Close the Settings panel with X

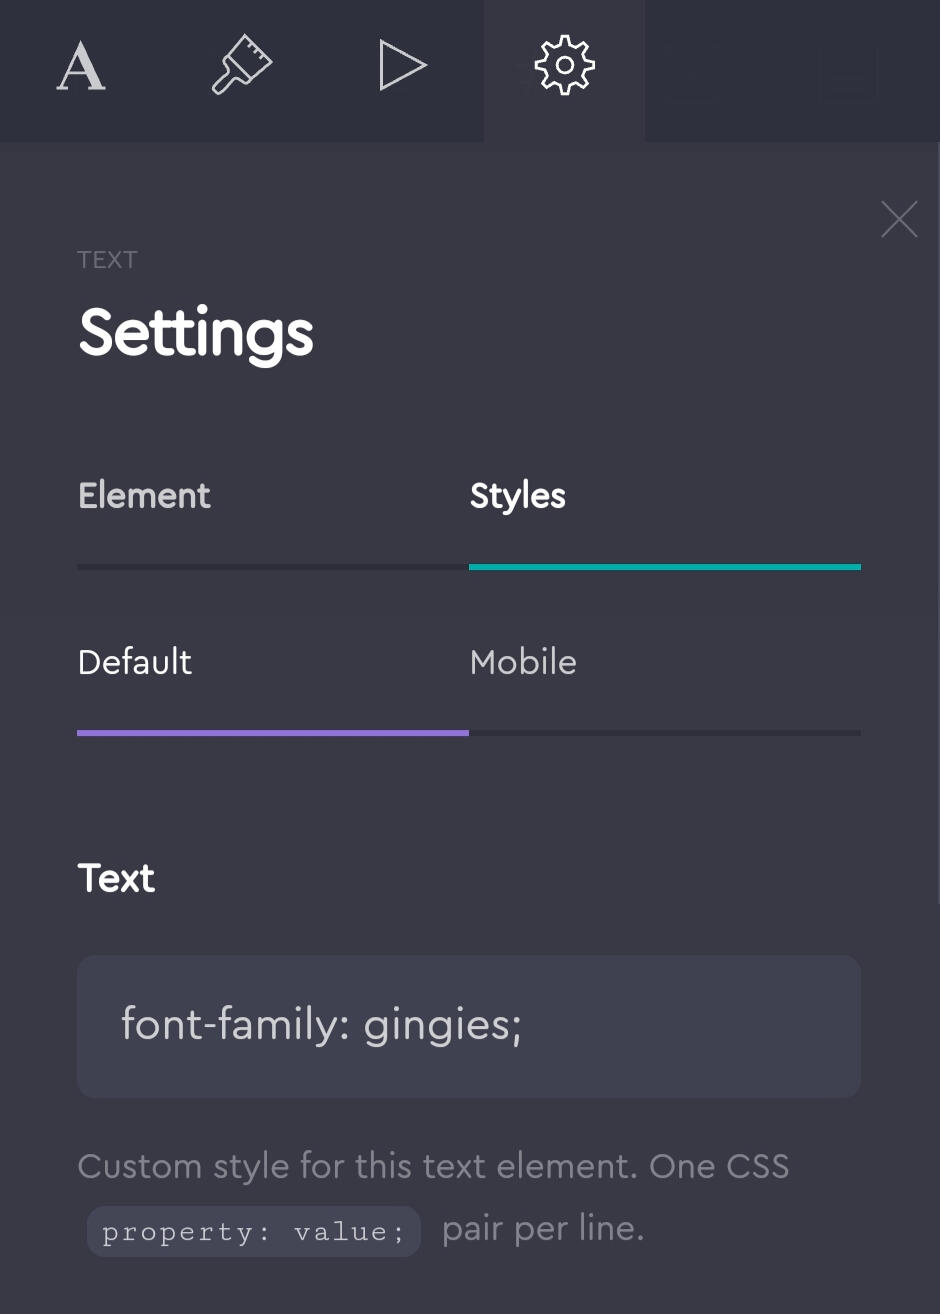click(899, 219)
